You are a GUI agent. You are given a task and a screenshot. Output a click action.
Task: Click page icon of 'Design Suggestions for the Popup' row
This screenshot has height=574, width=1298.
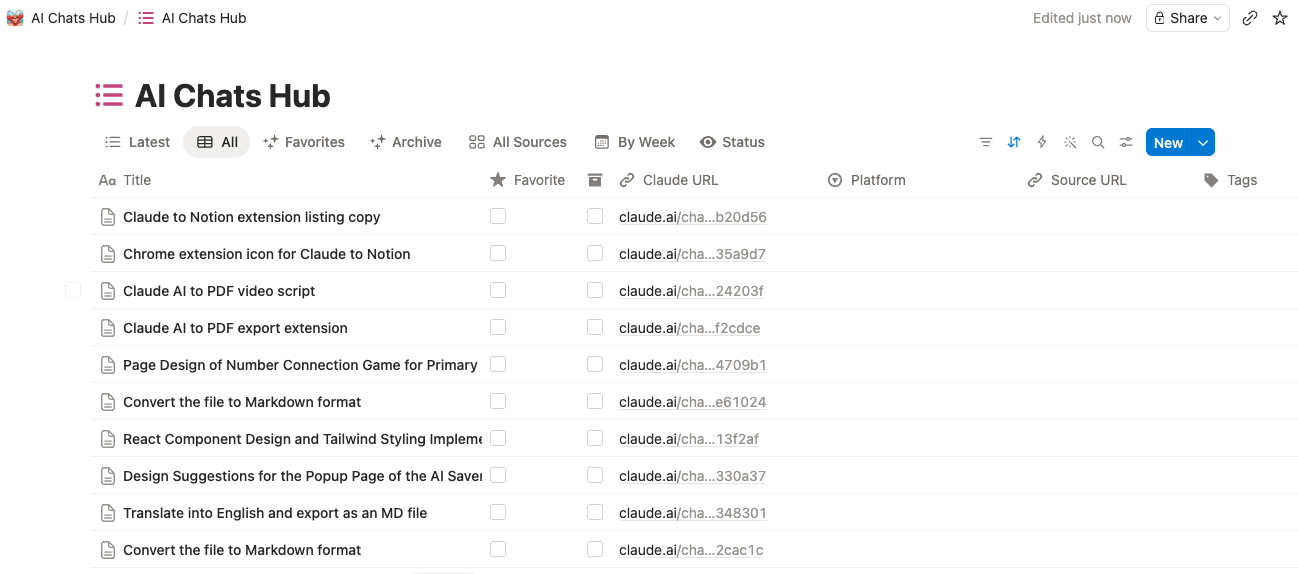click(108, 476)
